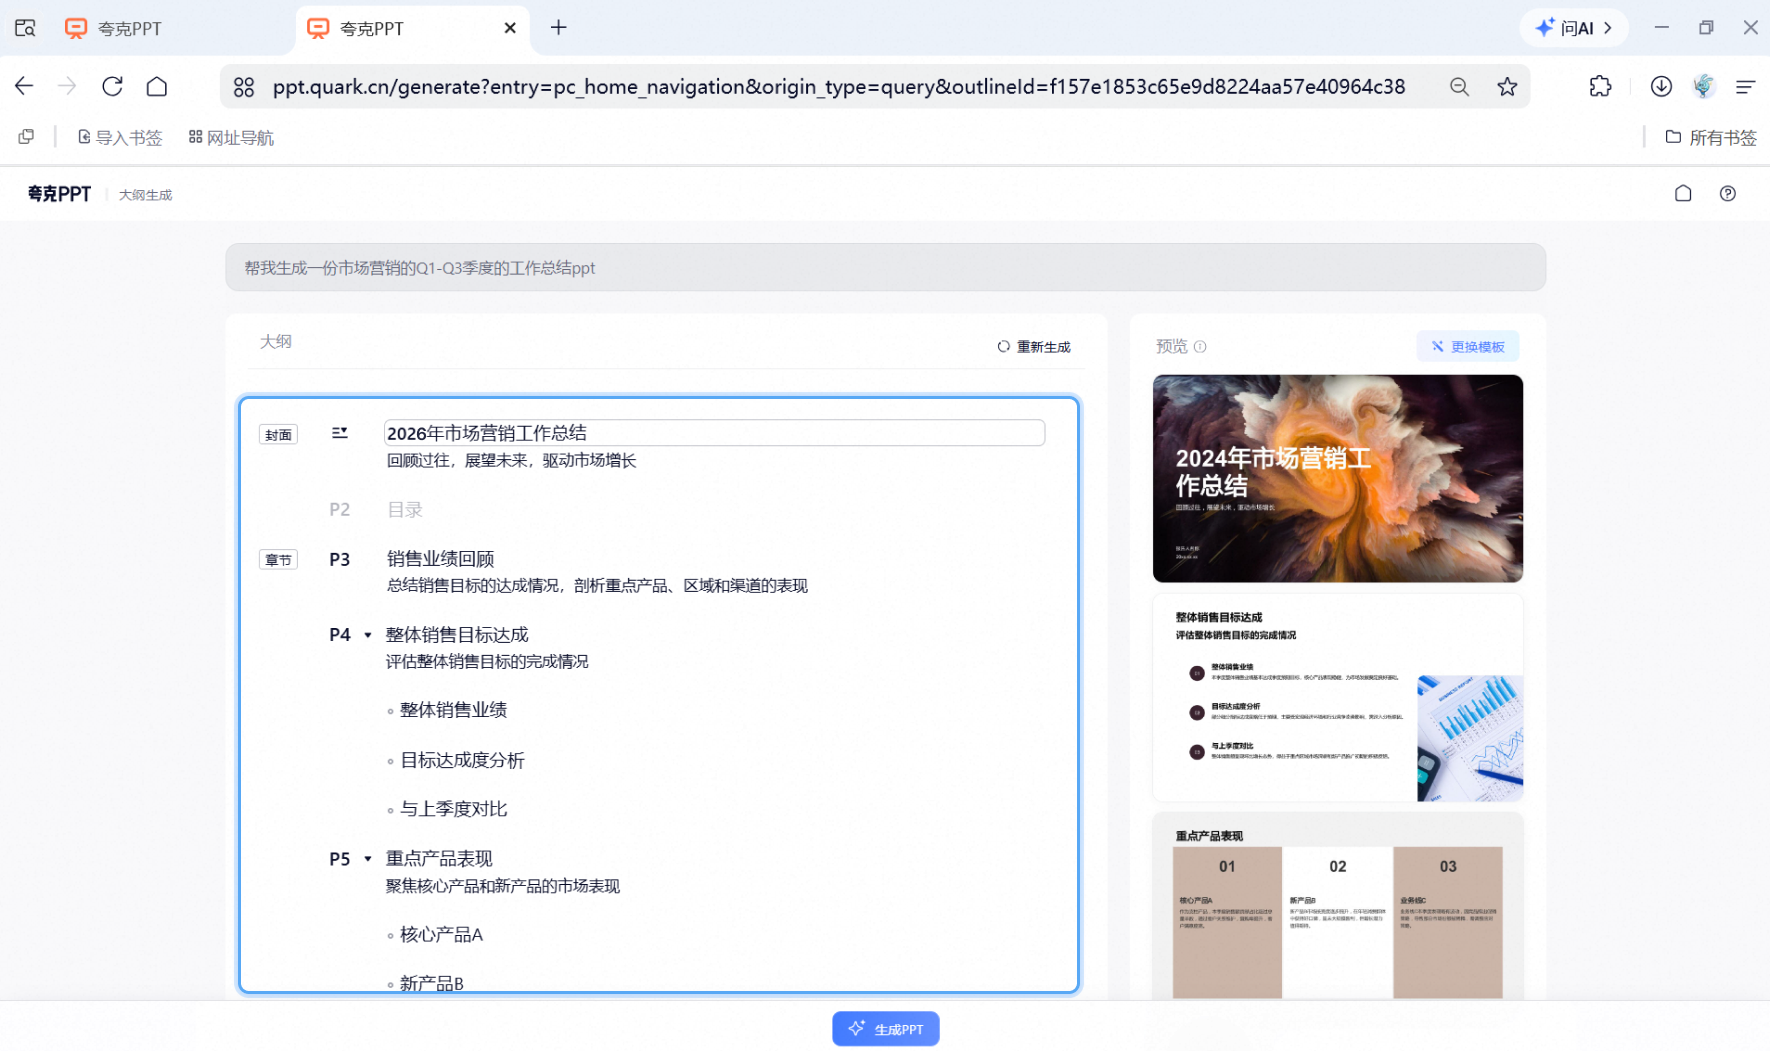Click 更换模板 to change the template

pos(1467,347)
